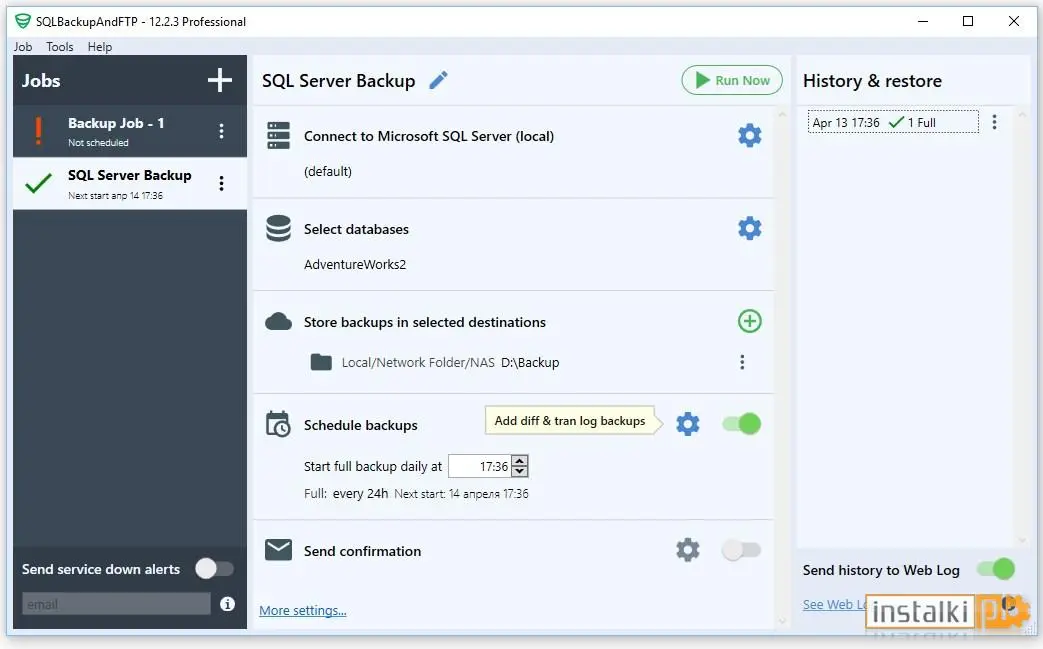Select Apr 13 17:36 Full history entry
The height and width of the screenshot is (649, 1043).
(x=893, y=122)
